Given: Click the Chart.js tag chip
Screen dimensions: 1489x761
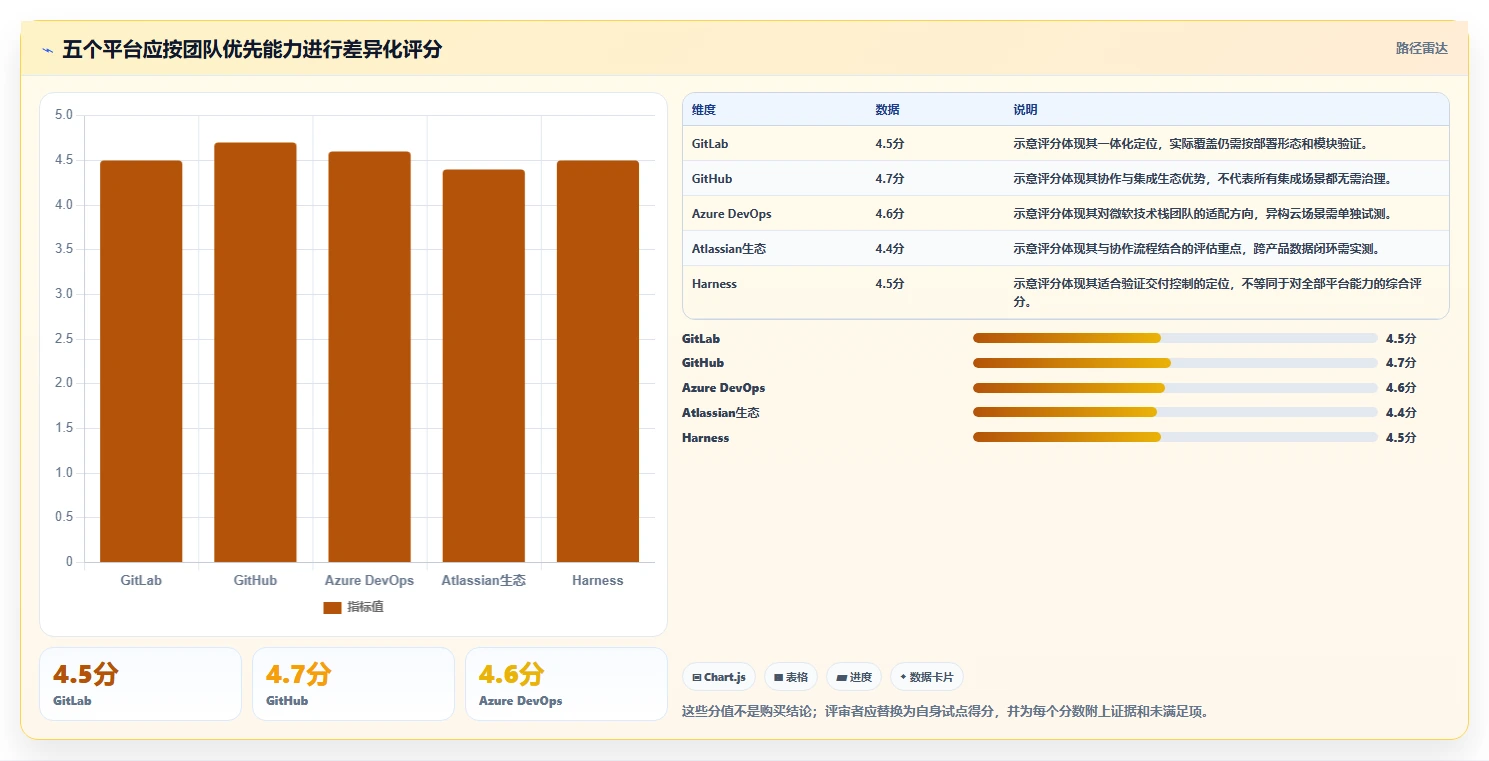Looking at the screenshot, I should pyautogui.click(x=719, y=677).
